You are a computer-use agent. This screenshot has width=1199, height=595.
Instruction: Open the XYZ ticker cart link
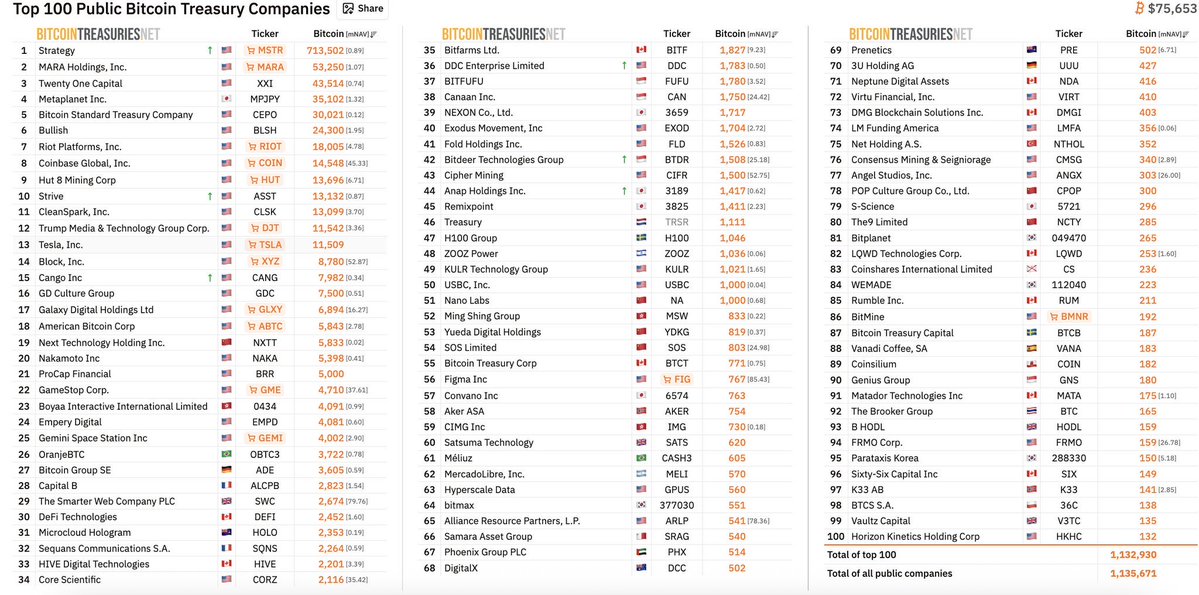point(265,262)
